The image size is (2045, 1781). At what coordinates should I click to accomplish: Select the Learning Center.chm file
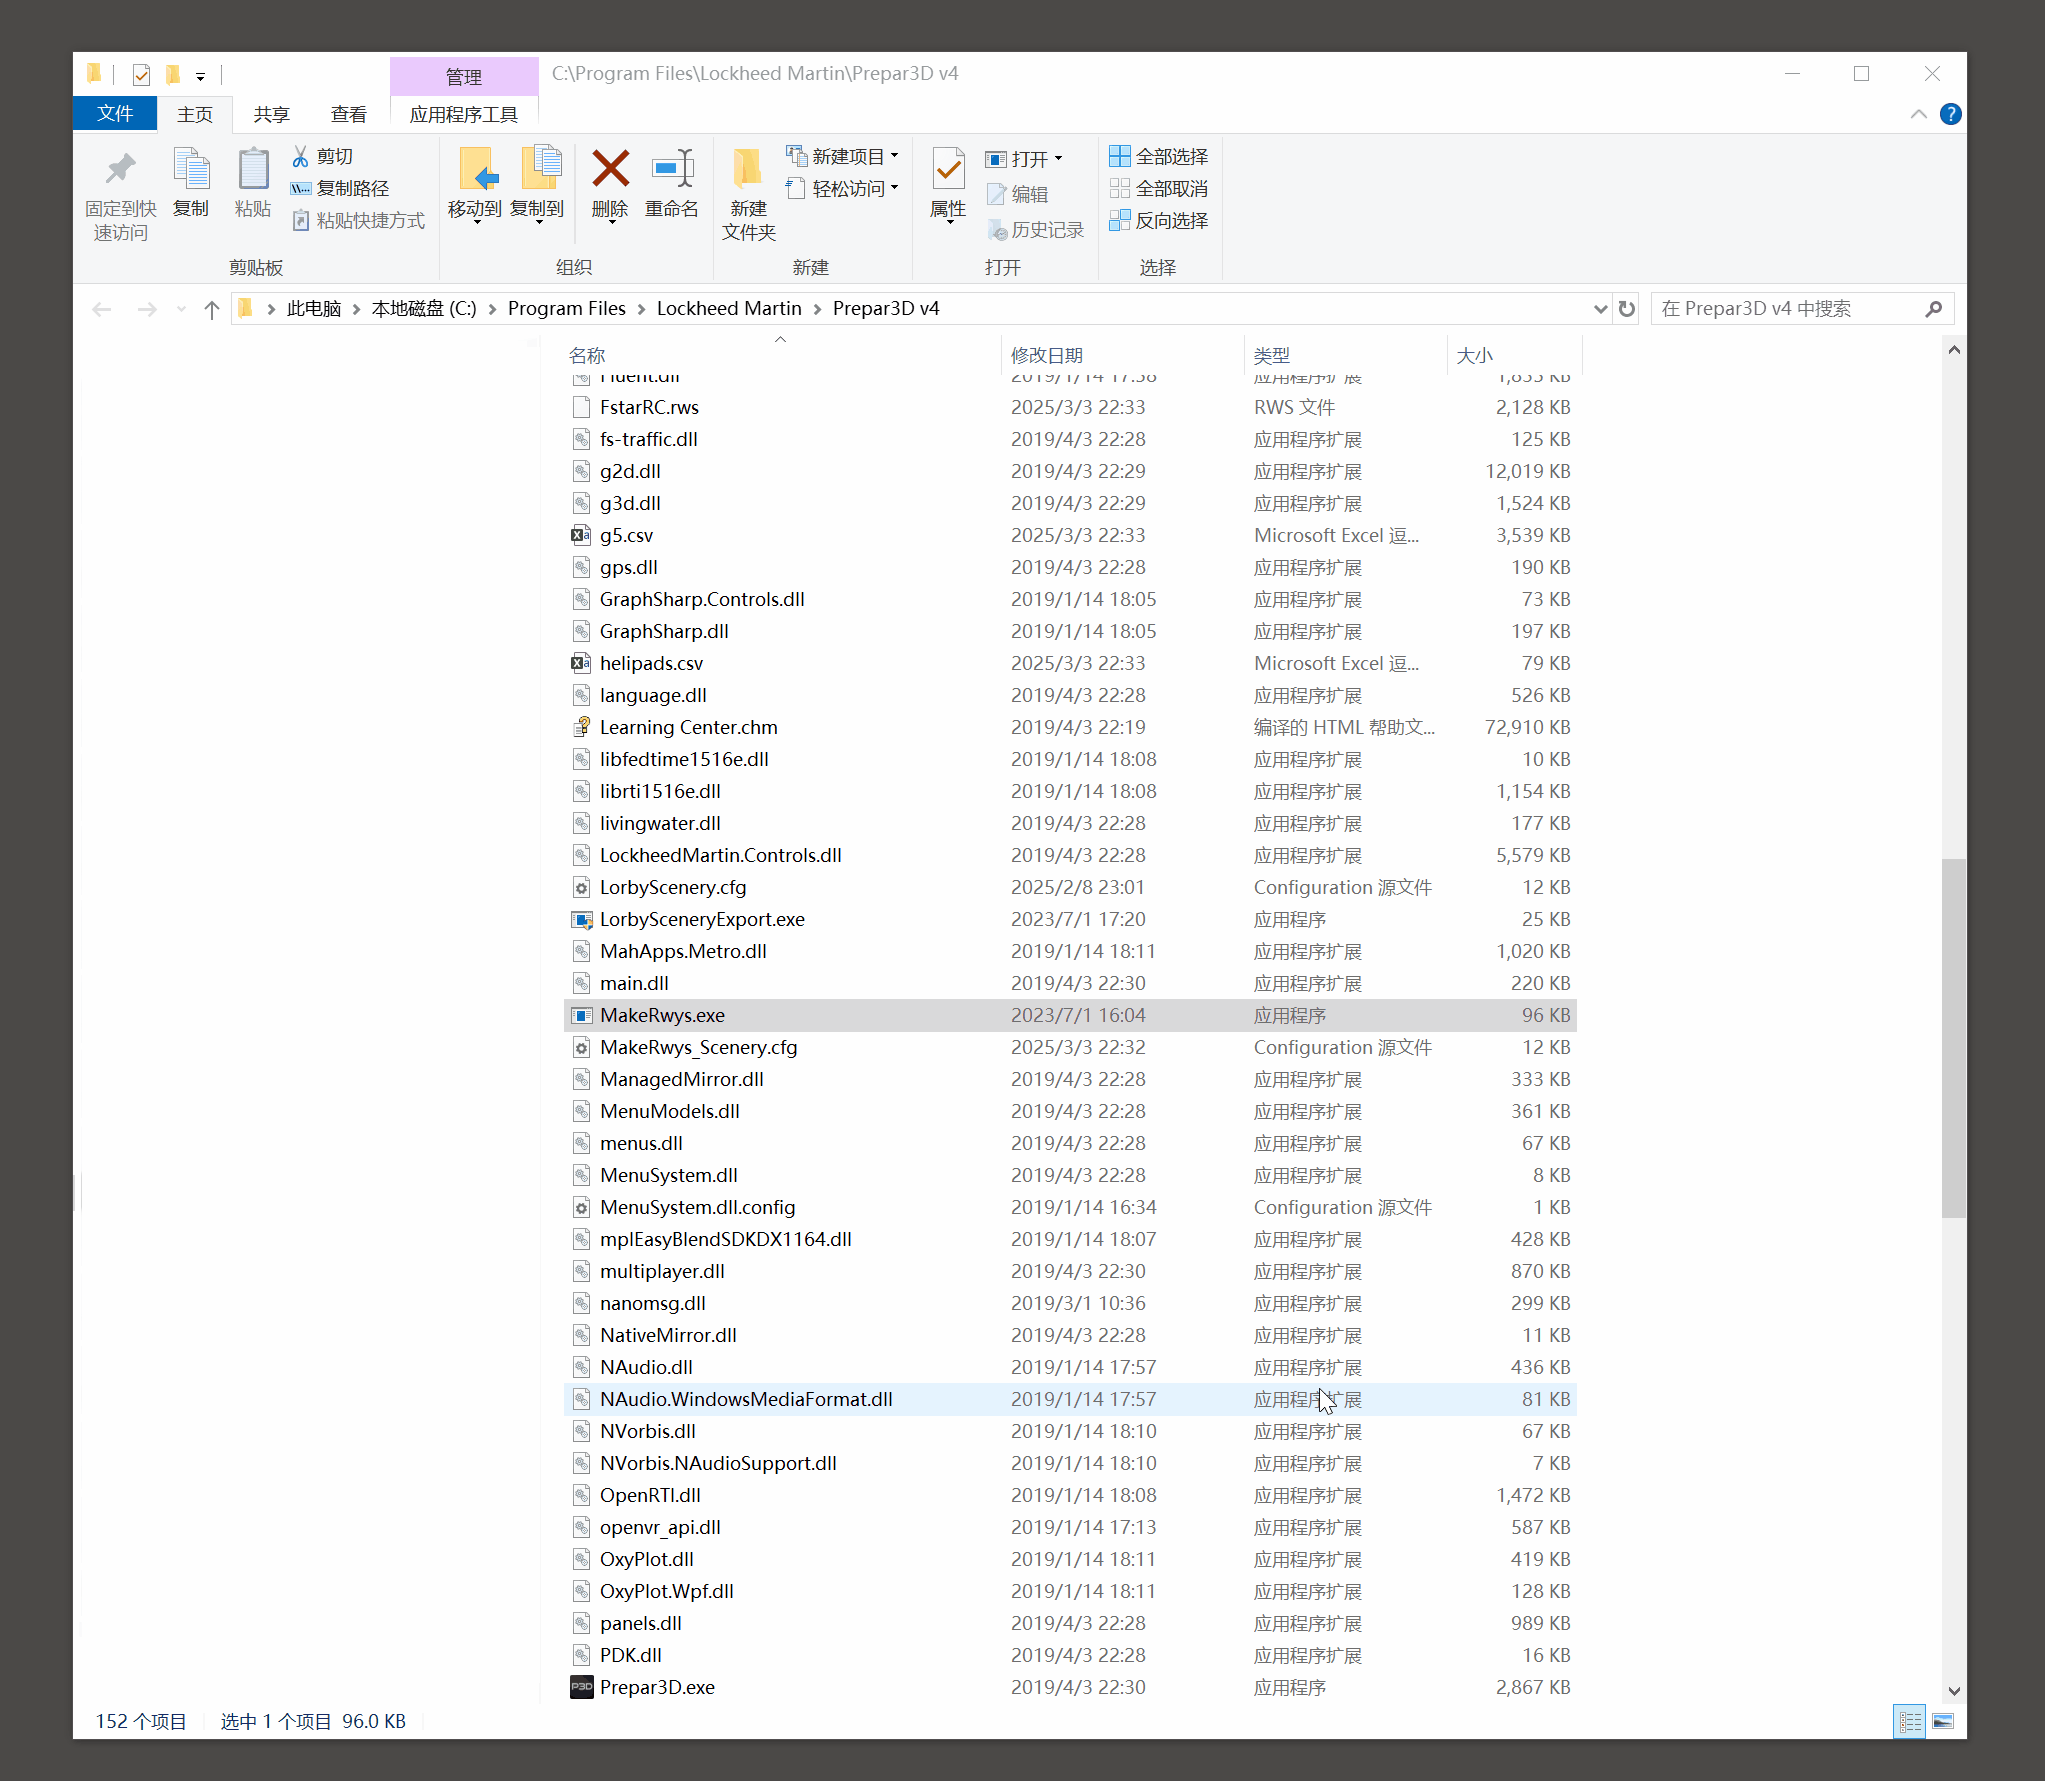1070,727
